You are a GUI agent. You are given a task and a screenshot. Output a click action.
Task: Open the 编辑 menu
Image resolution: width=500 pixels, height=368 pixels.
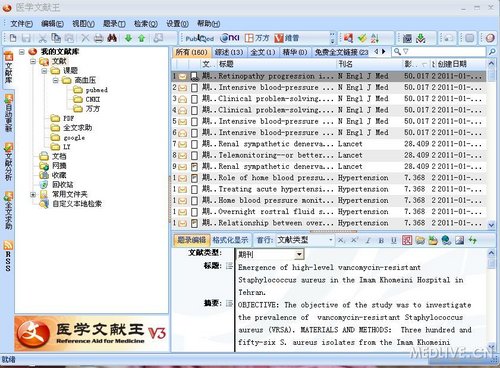pos(52,24)
